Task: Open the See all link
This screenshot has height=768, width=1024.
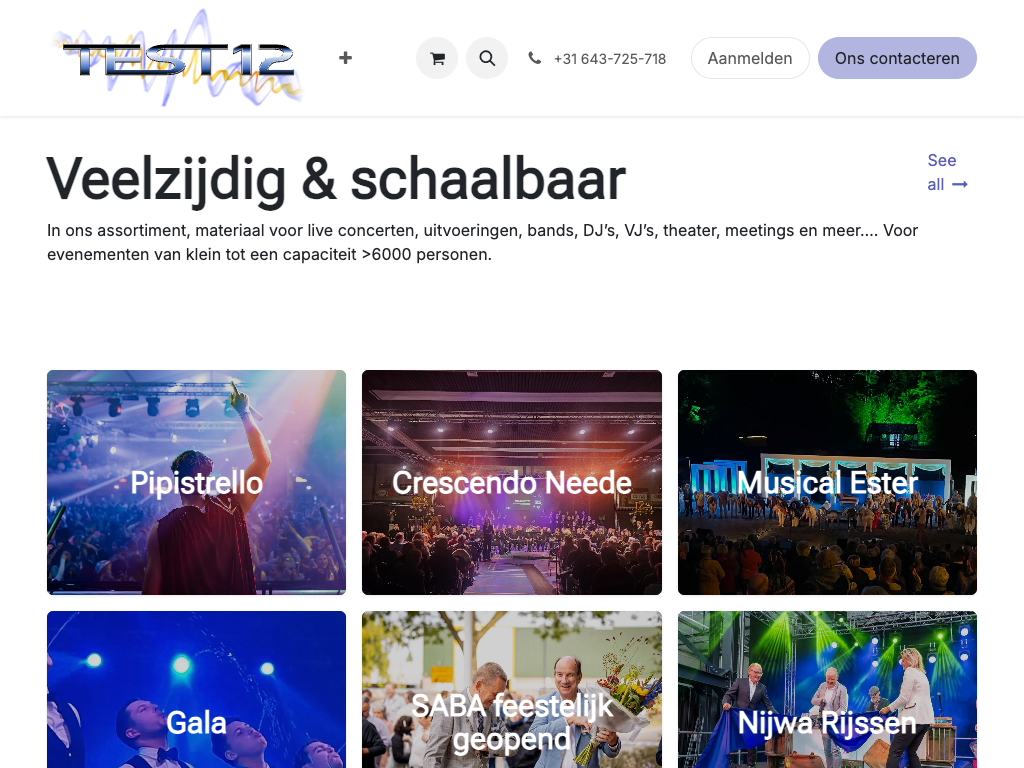Action: [x=947, y=172]
